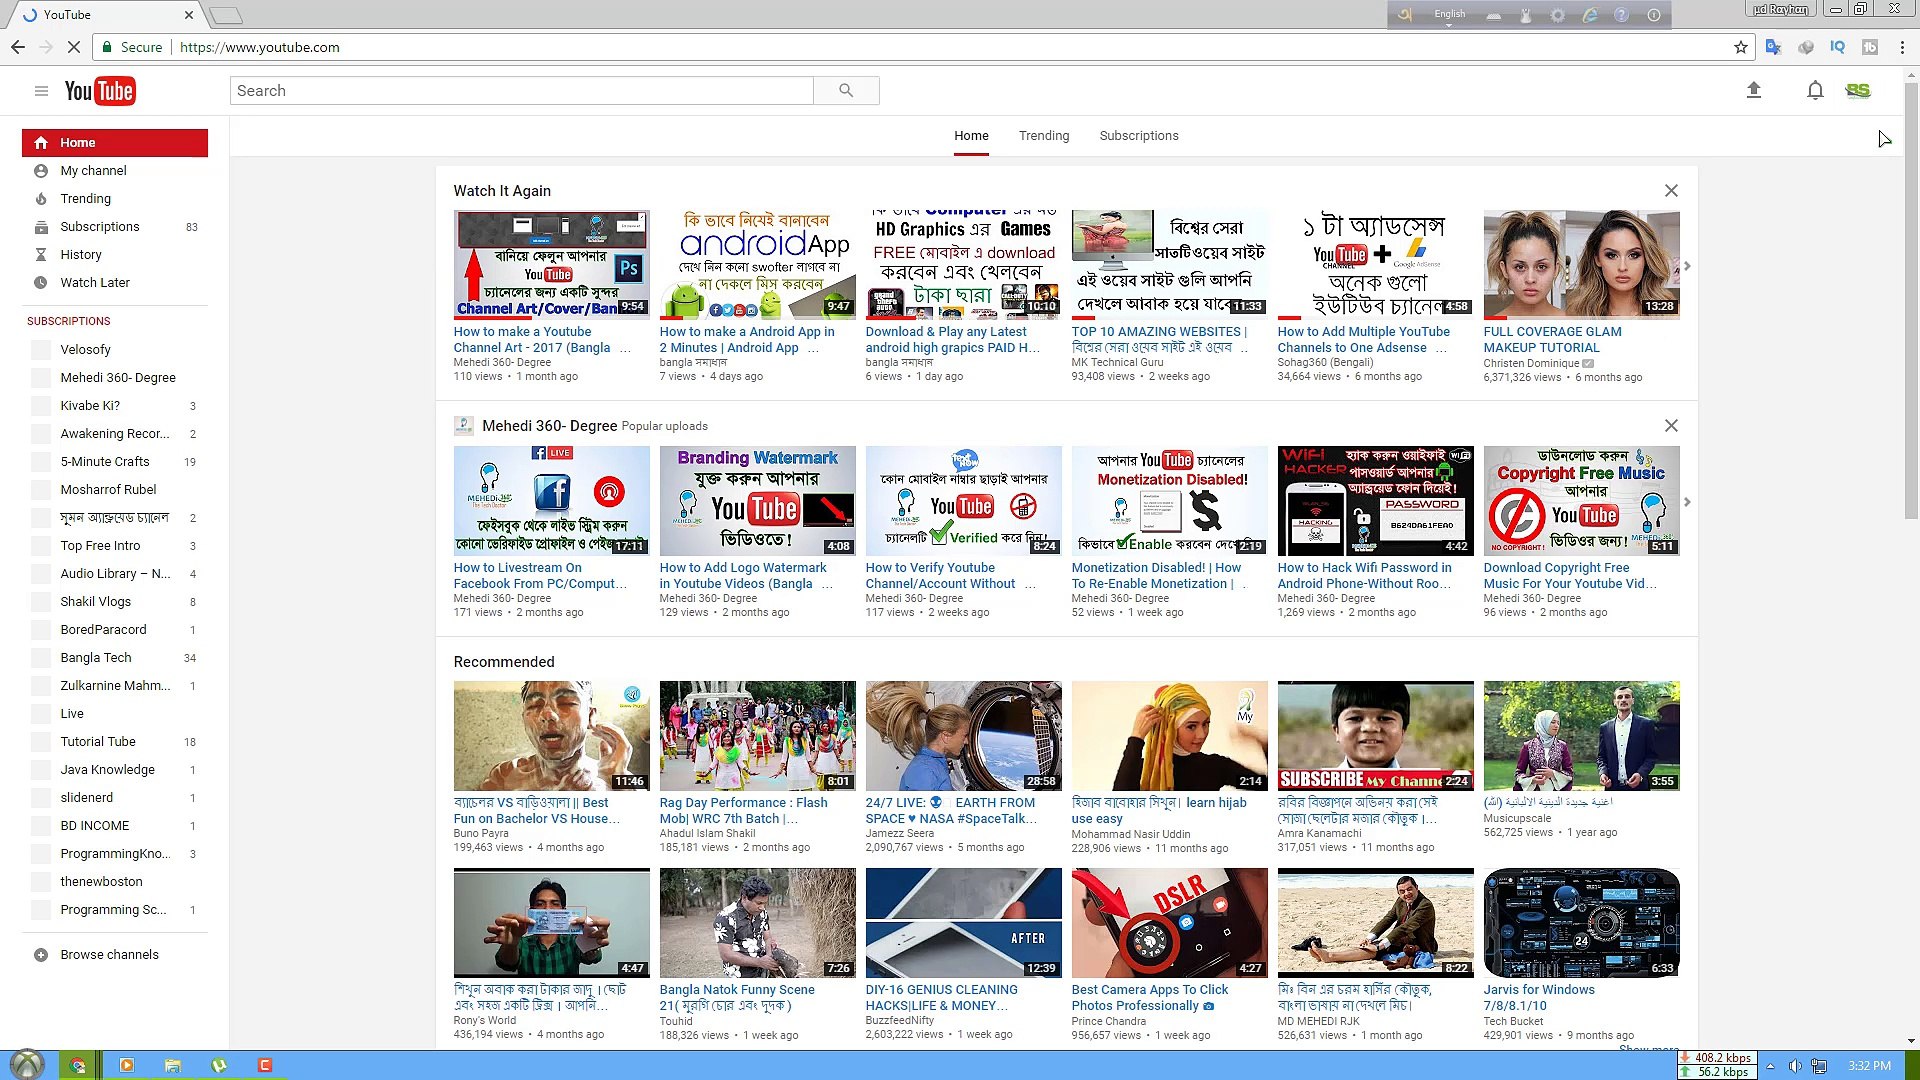Viewport: 1920px width, 1080px height.
Task: Click the account avatar icon
Action: tap(1859, 90)
